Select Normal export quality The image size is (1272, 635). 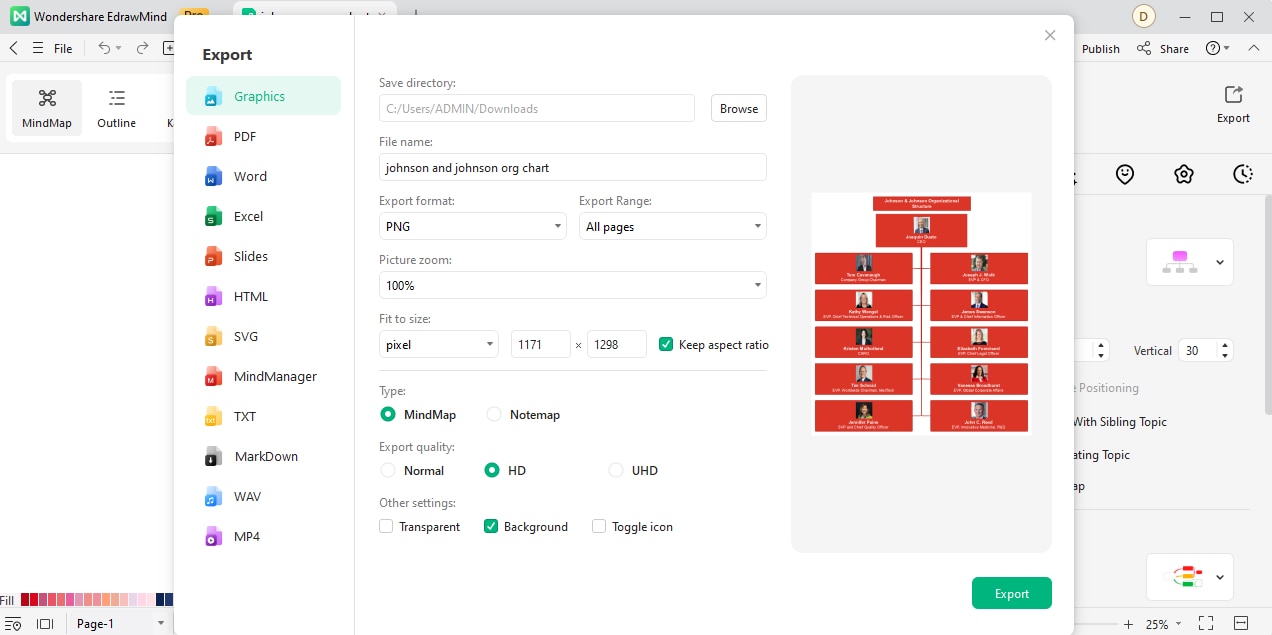pyautogui.click(x=388, y=470)
